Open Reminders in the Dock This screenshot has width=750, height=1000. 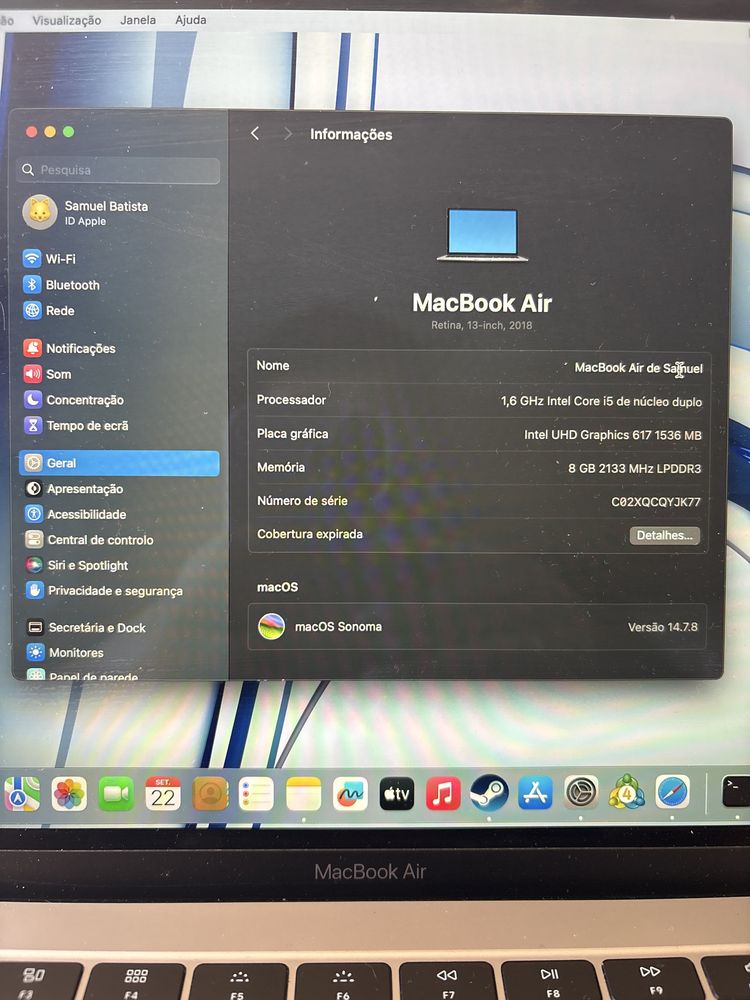pyautogui.click(x=256, y=794)
